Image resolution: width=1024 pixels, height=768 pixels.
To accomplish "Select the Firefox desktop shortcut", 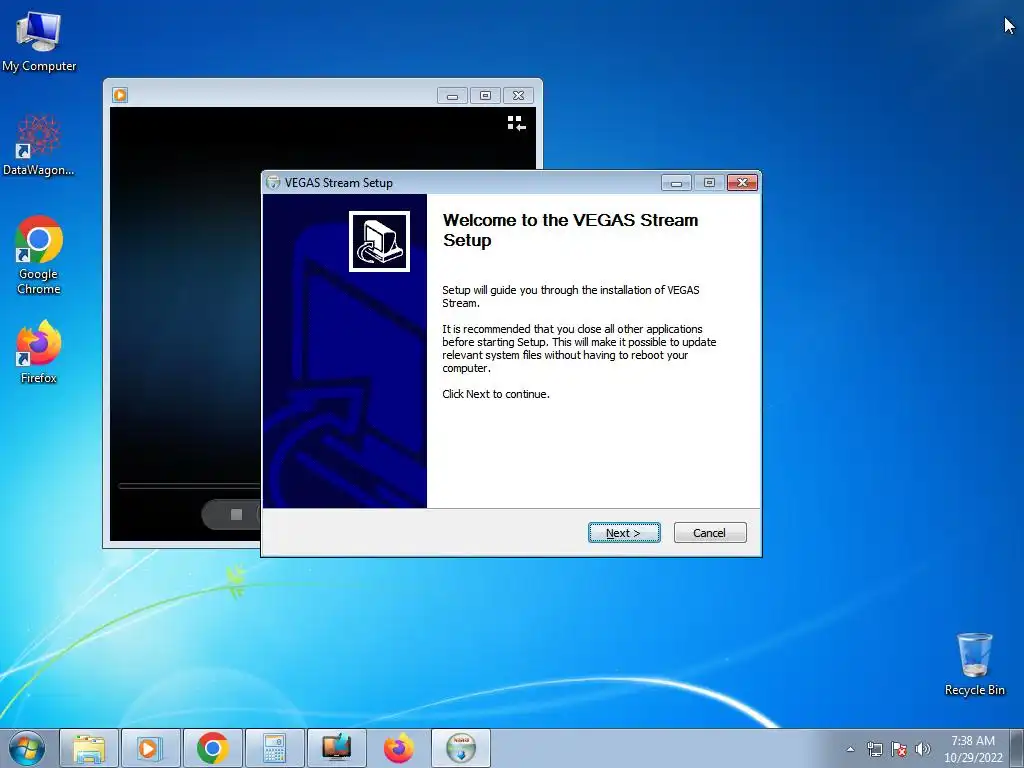I will [39, 352].
